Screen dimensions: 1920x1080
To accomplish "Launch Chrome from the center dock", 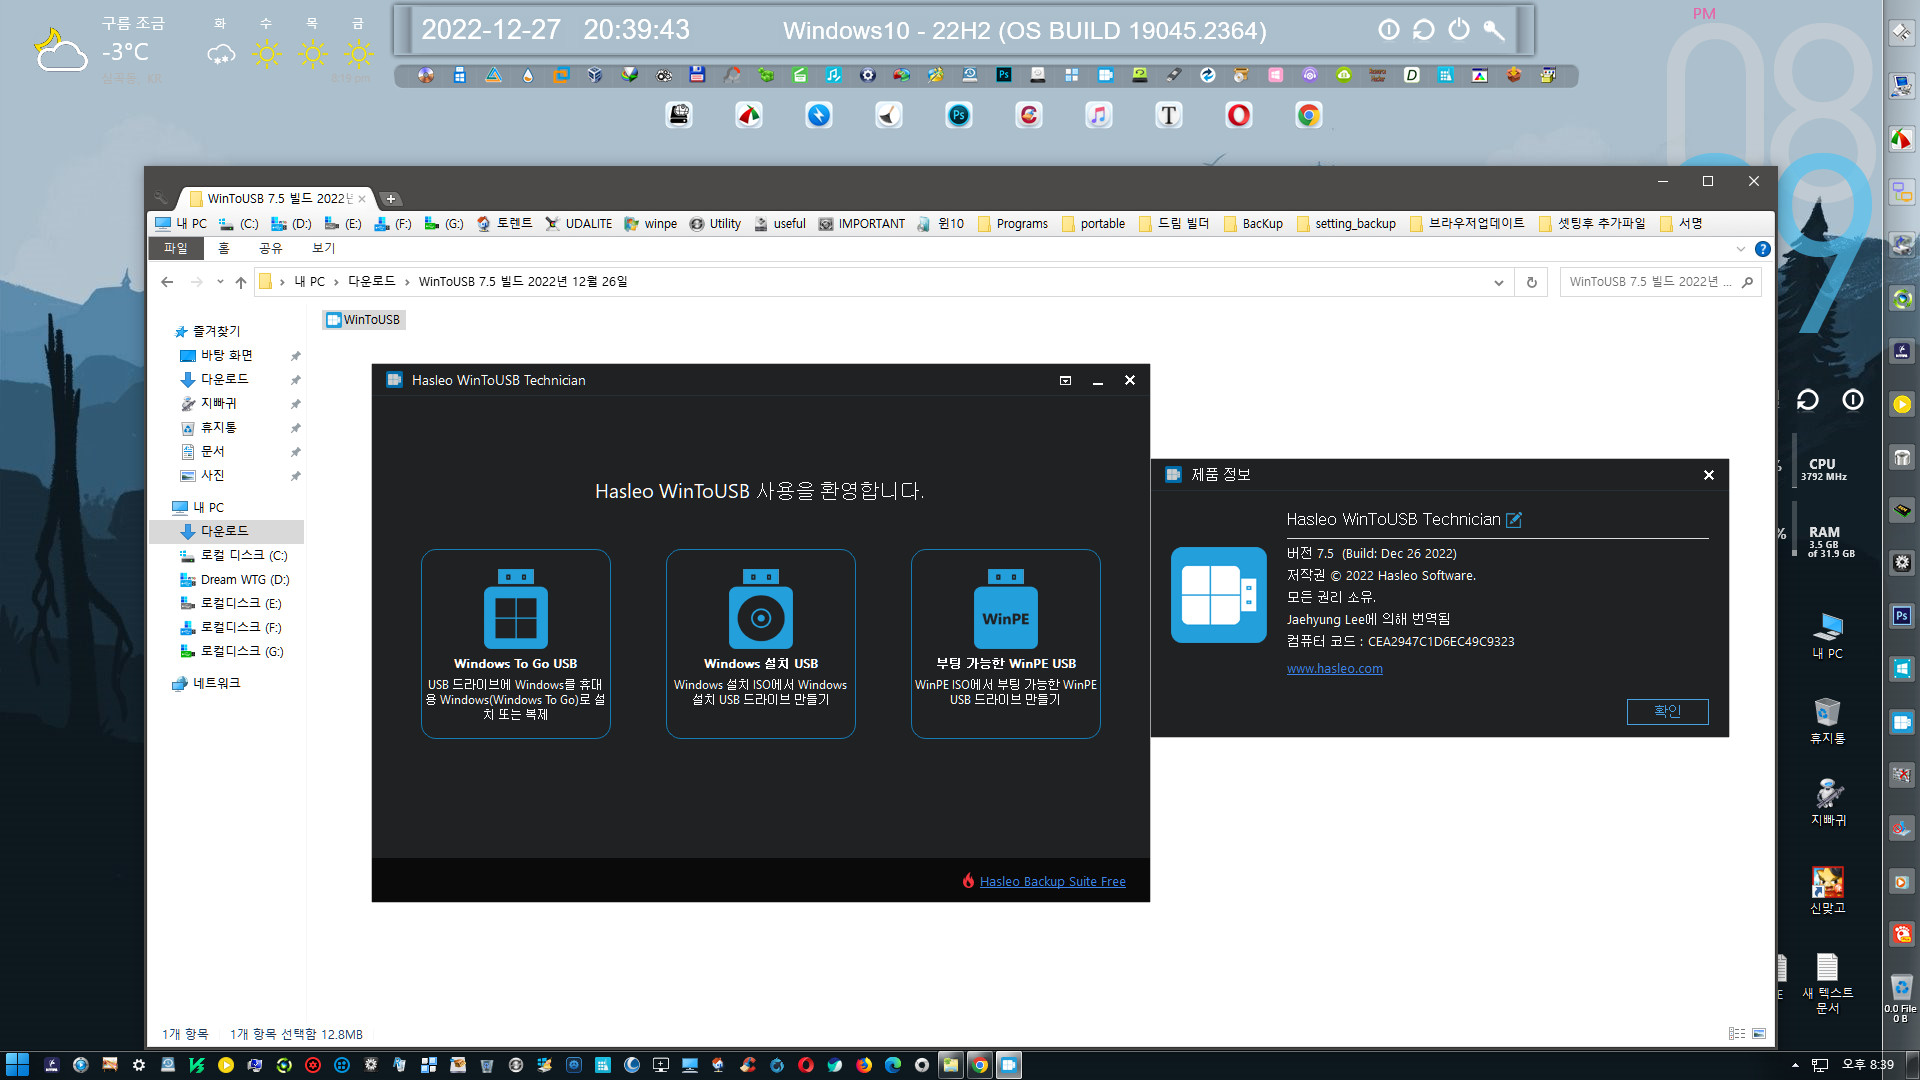I will click(x=1309, y=116).
